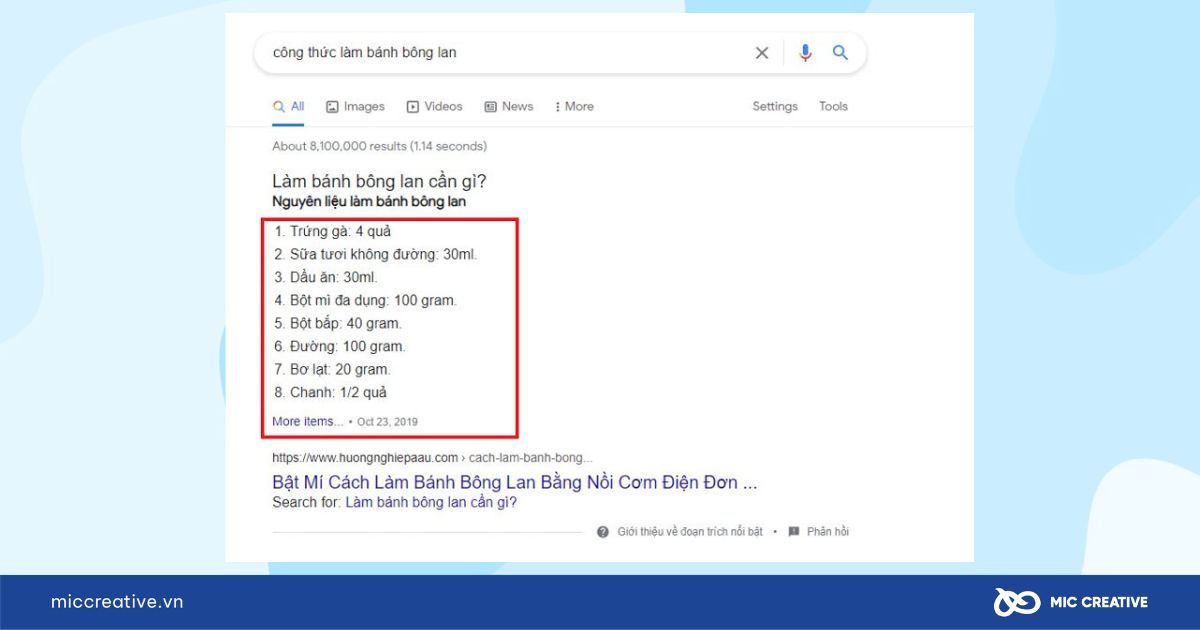Viewport: 1200px width, 630px height.
Task: Search for Làm bánh bông lan cần gì? link
Action: pyautogui.click(x=431, y=502)
